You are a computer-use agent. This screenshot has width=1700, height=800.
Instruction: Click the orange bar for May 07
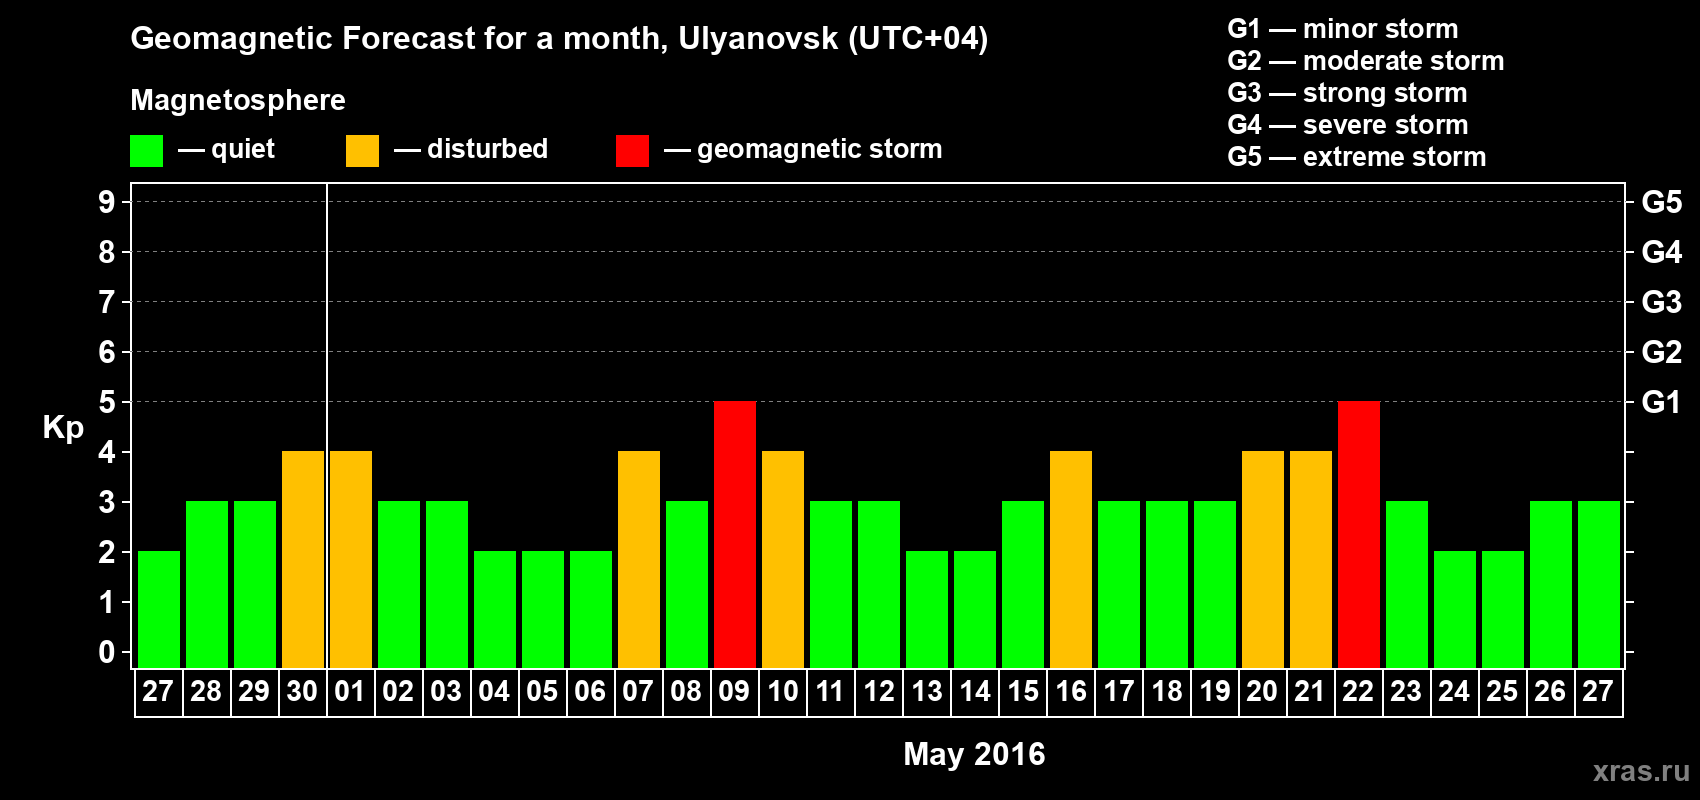pyautogui.click(x=639, y=560)
